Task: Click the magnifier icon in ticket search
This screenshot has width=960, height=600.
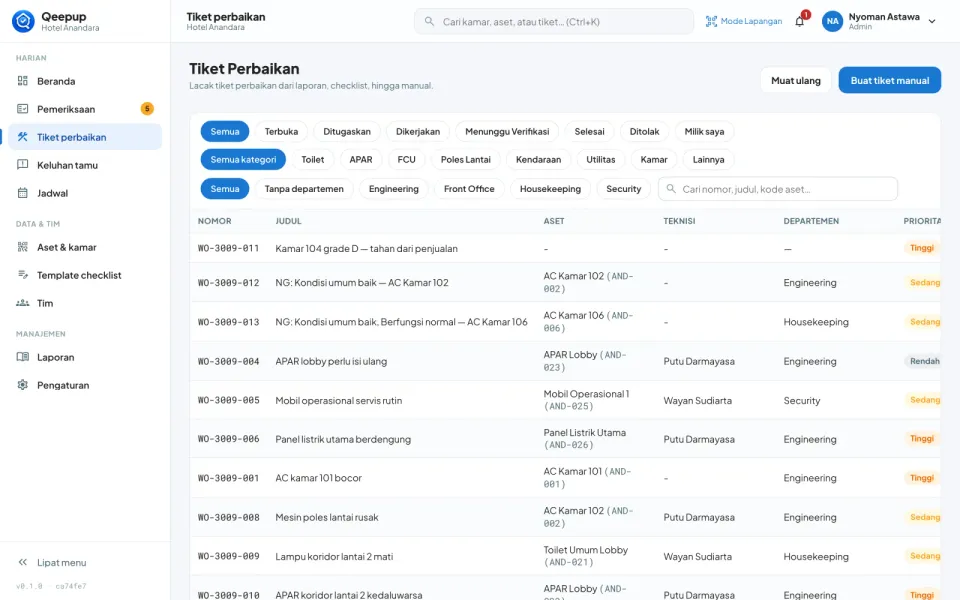Action: pyautogui.click(x=671, y=189)
